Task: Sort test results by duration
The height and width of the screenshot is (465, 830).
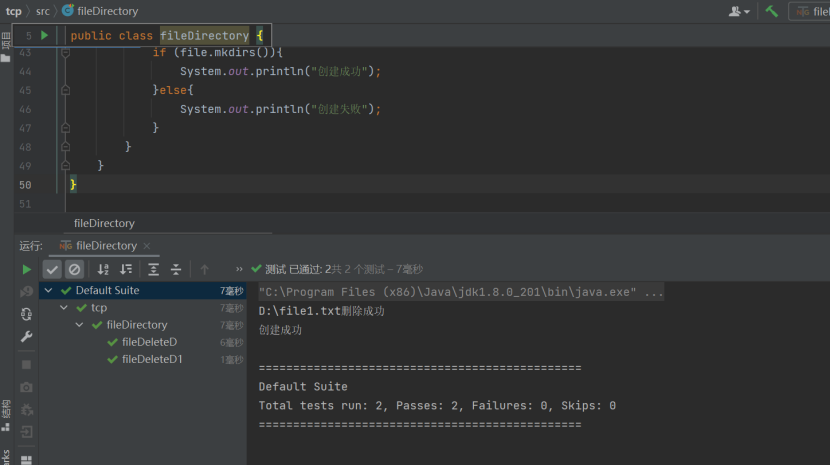Action: click(x=126, y=269)
